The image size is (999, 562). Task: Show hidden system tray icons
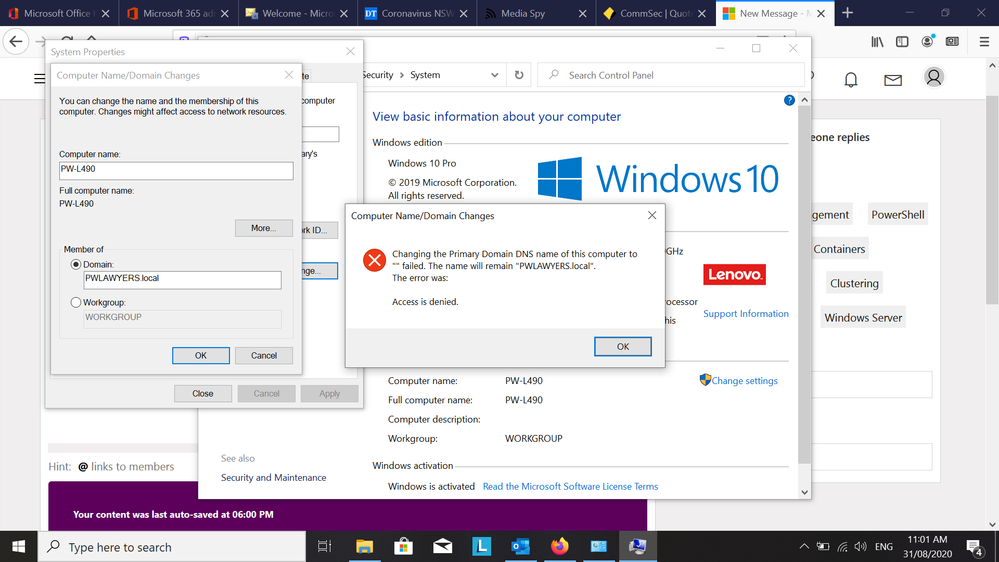point(803,547)
